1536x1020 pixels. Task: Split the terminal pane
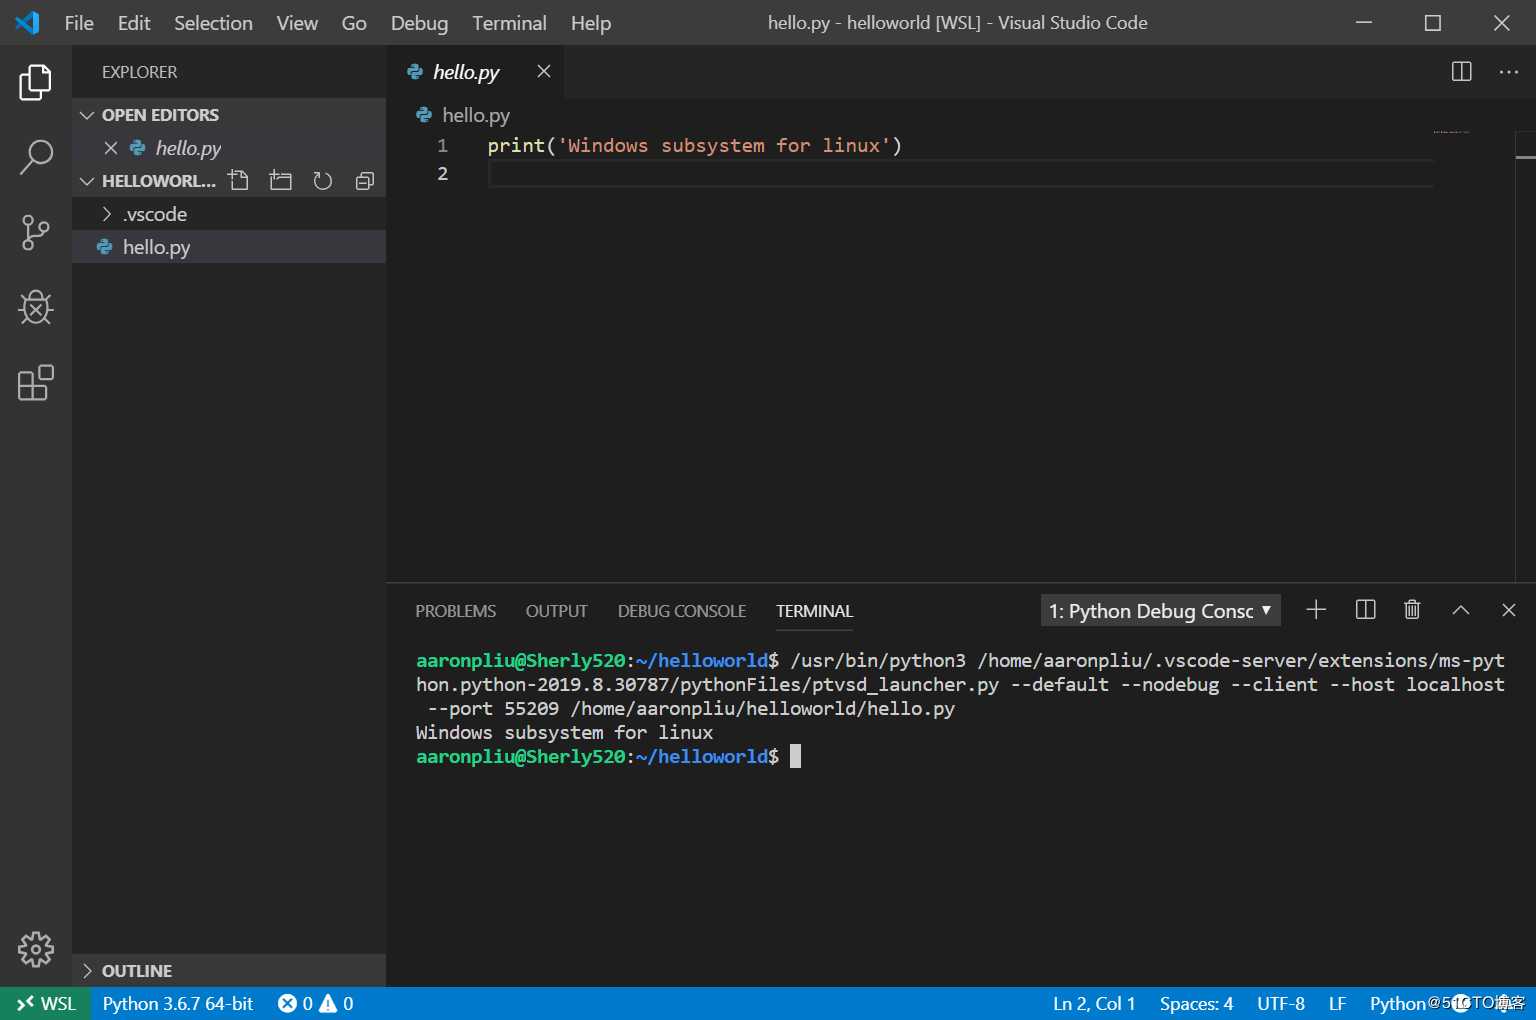tap(1365, 610)
